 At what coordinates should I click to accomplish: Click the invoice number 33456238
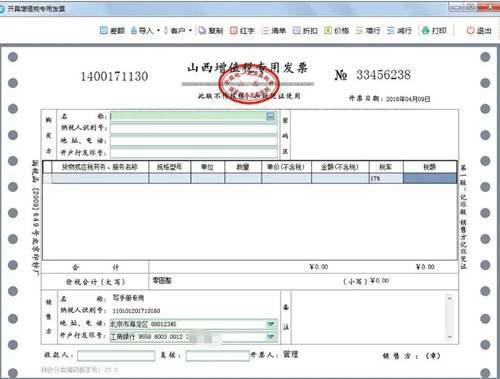[383, 75]
